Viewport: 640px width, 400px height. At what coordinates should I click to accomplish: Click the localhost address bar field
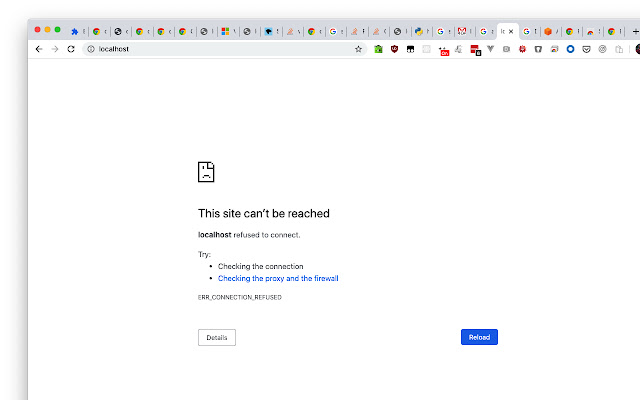pos(224,49)
